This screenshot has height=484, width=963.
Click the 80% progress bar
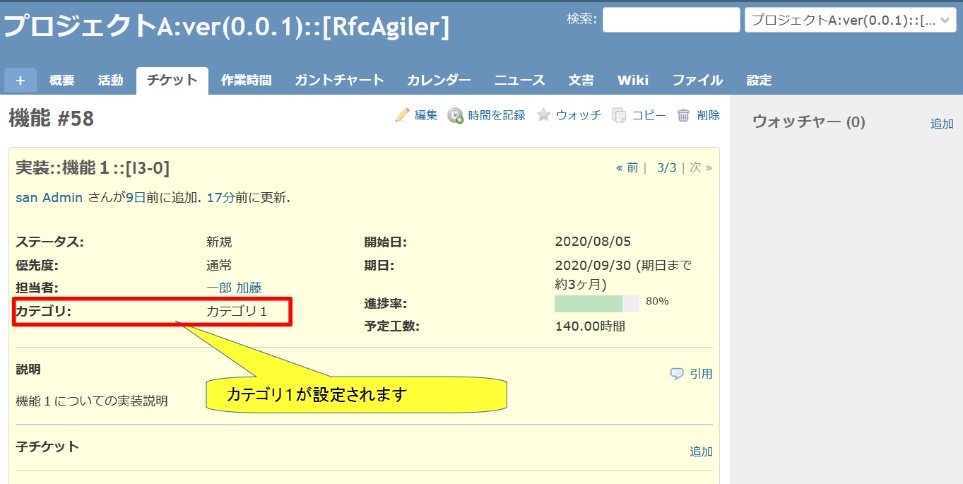pos(597,303)
